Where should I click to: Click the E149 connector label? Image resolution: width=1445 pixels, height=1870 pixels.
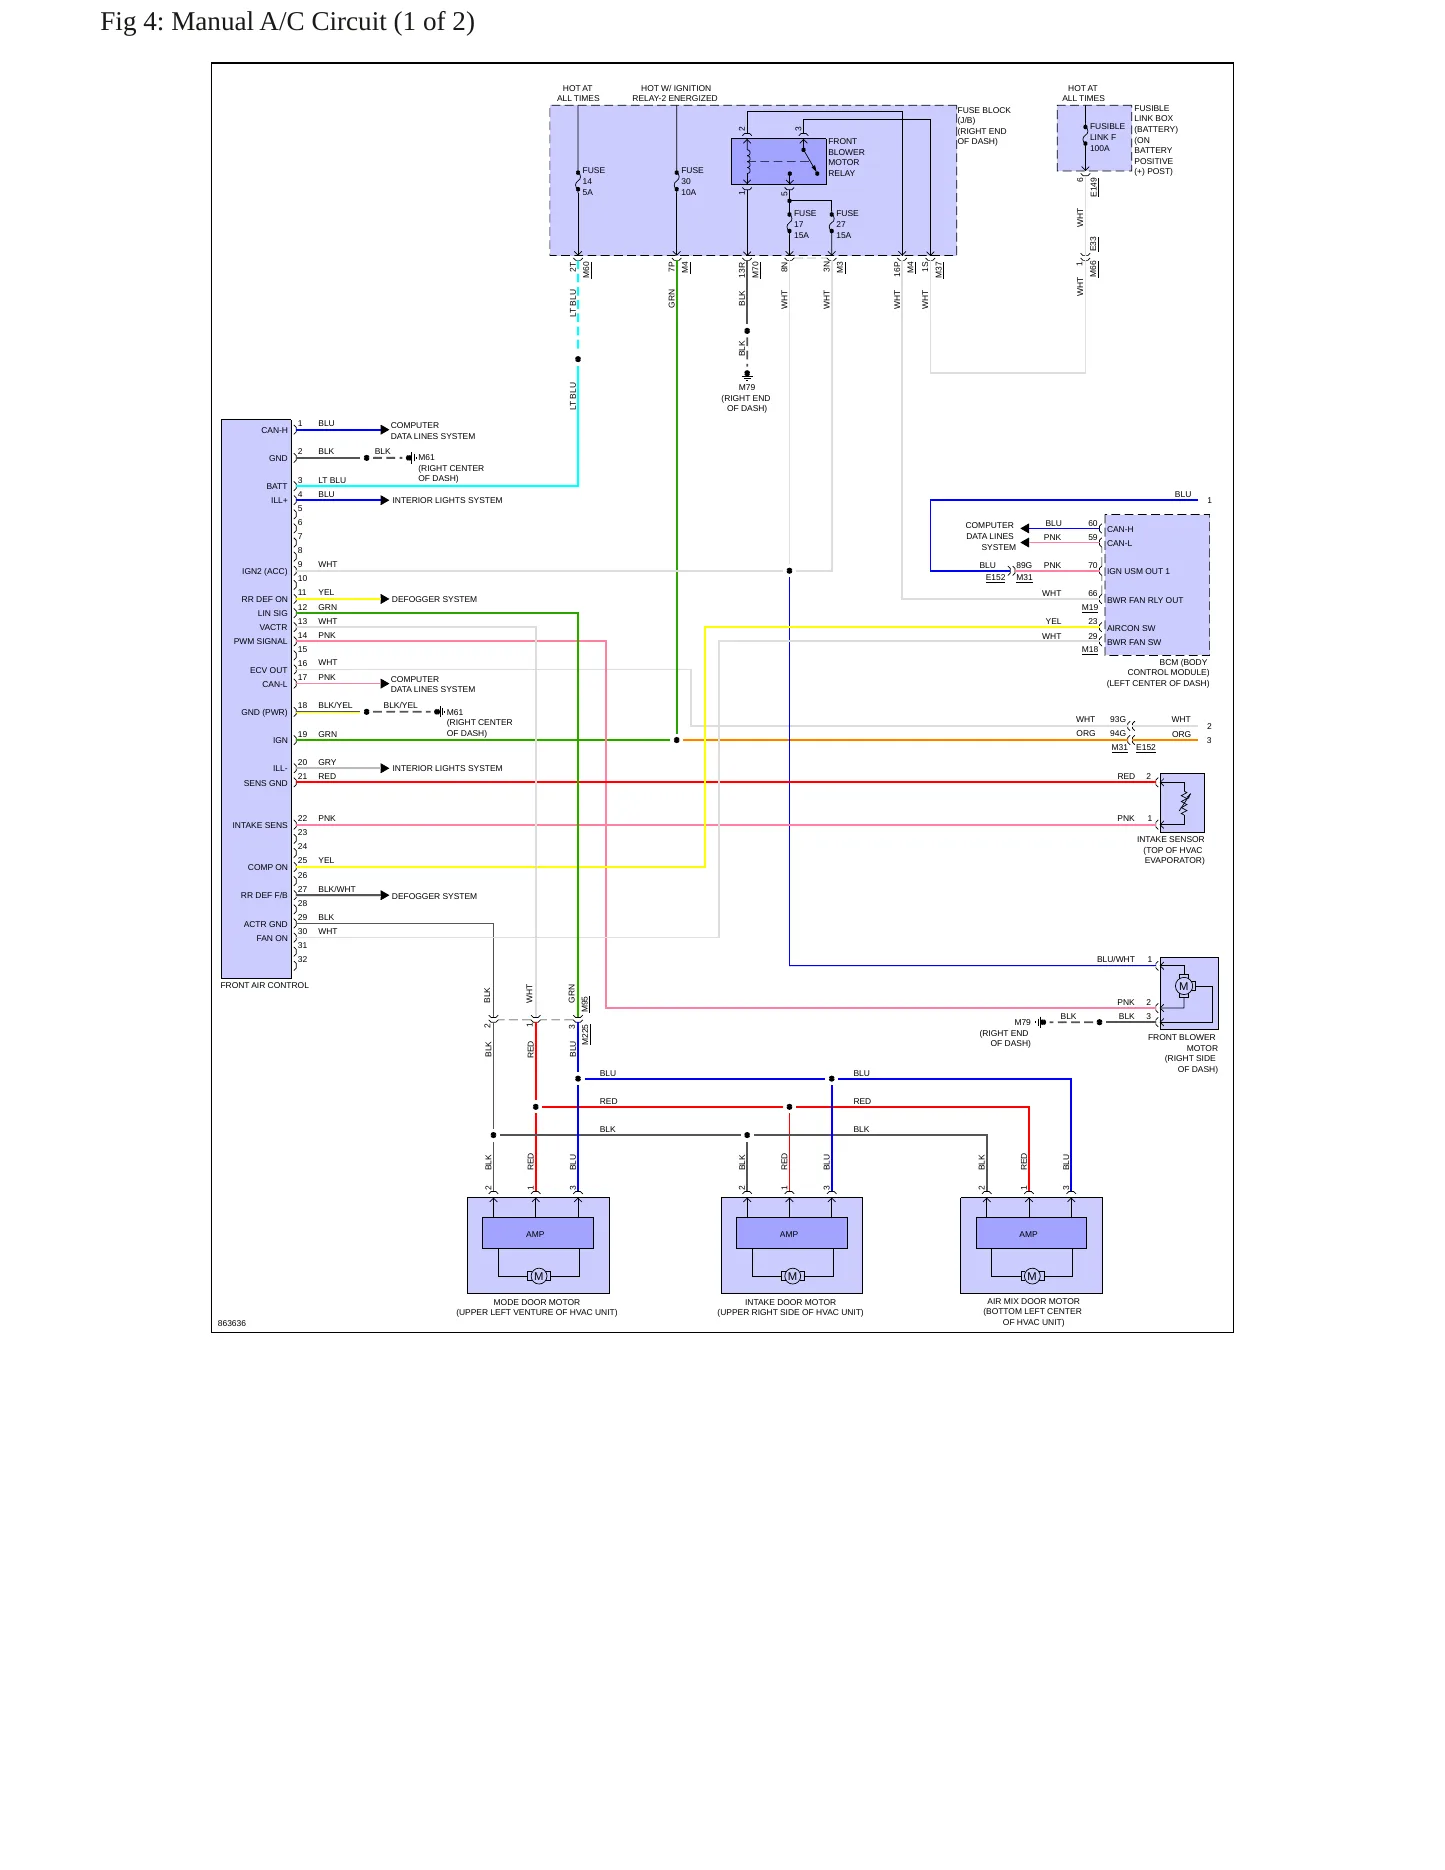click(x=1094, y=187)
